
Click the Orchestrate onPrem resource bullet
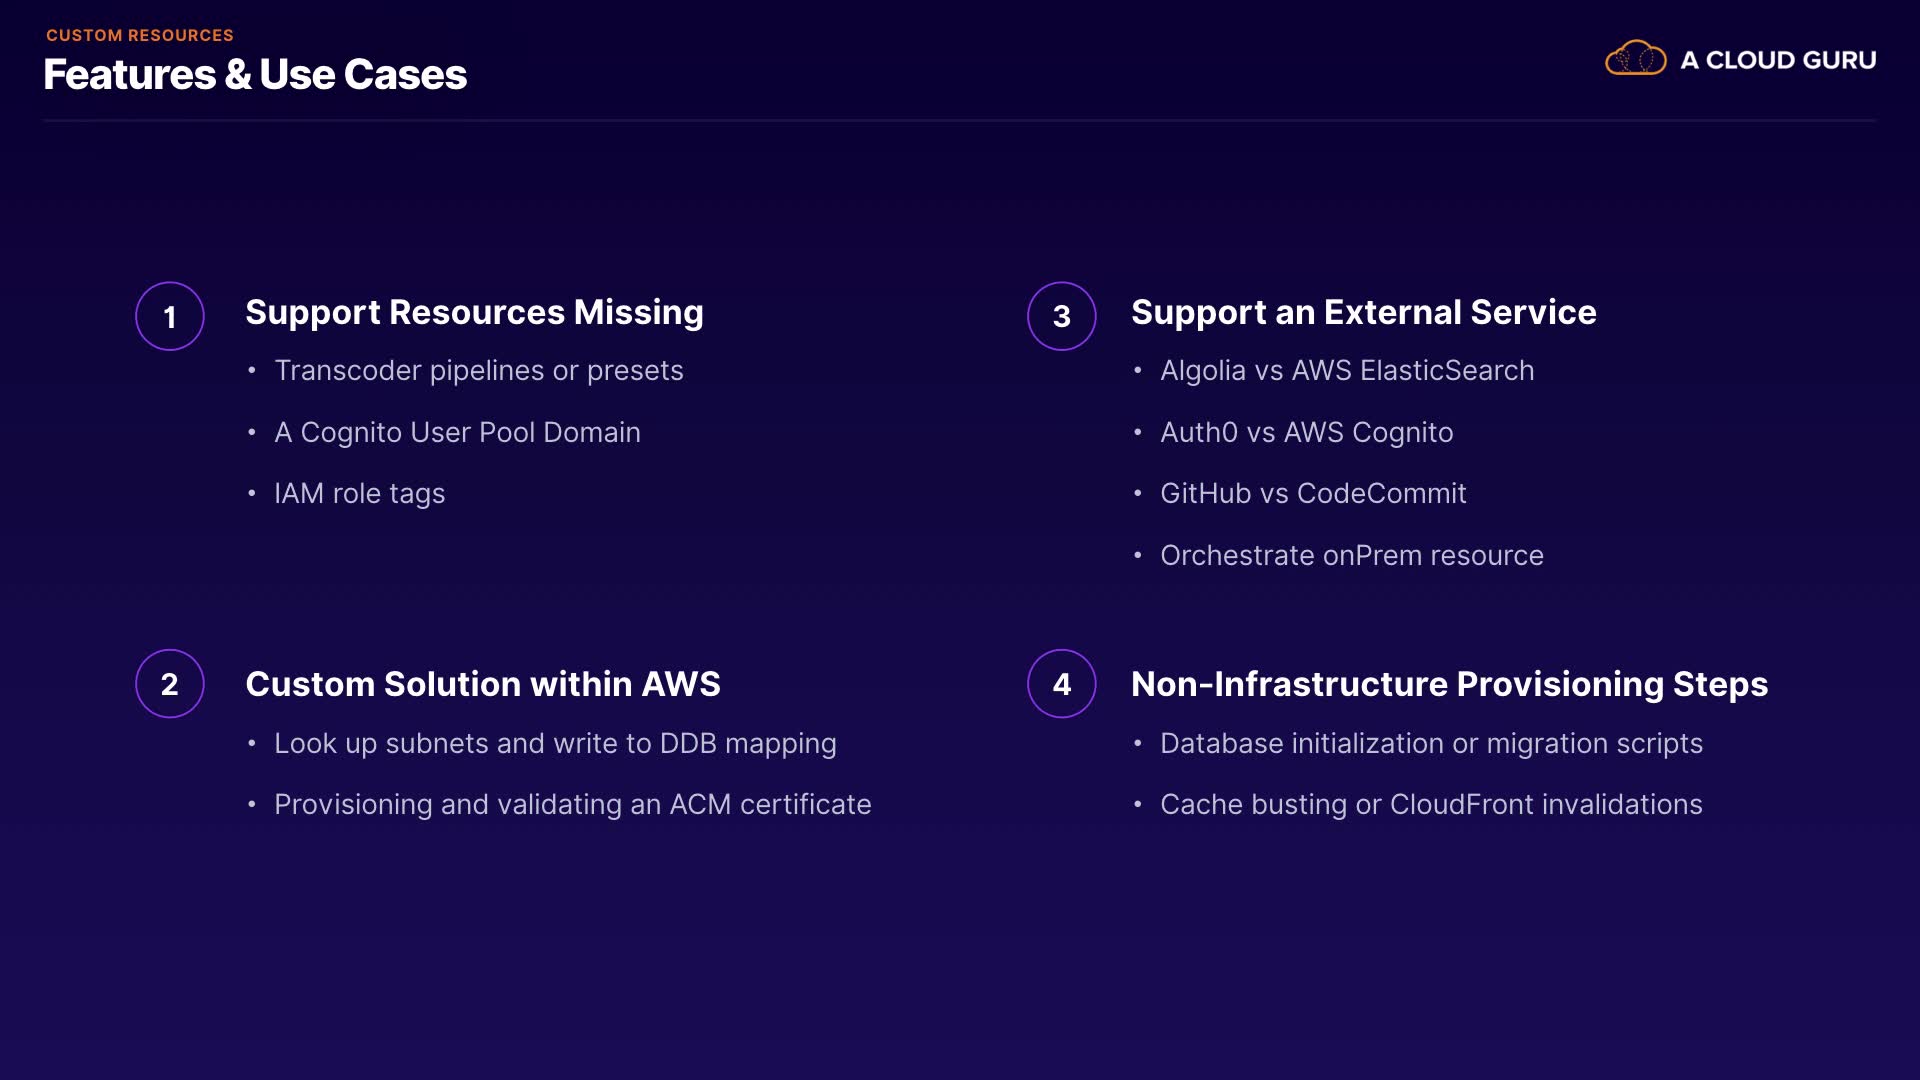1351,556
